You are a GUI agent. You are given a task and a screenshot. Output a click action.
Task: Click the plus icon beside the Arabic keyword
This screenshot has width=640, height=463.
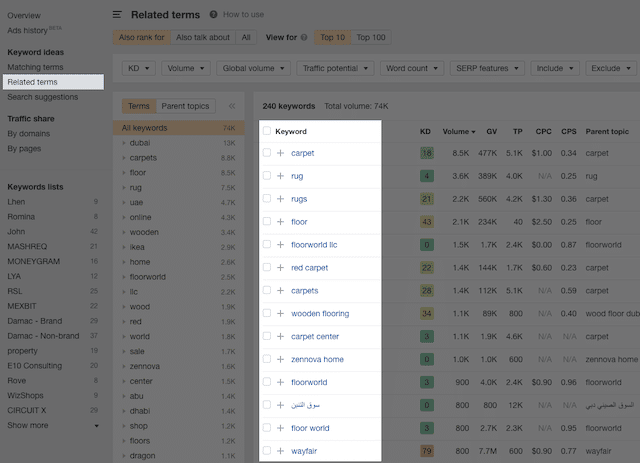(x=280, y=405)
